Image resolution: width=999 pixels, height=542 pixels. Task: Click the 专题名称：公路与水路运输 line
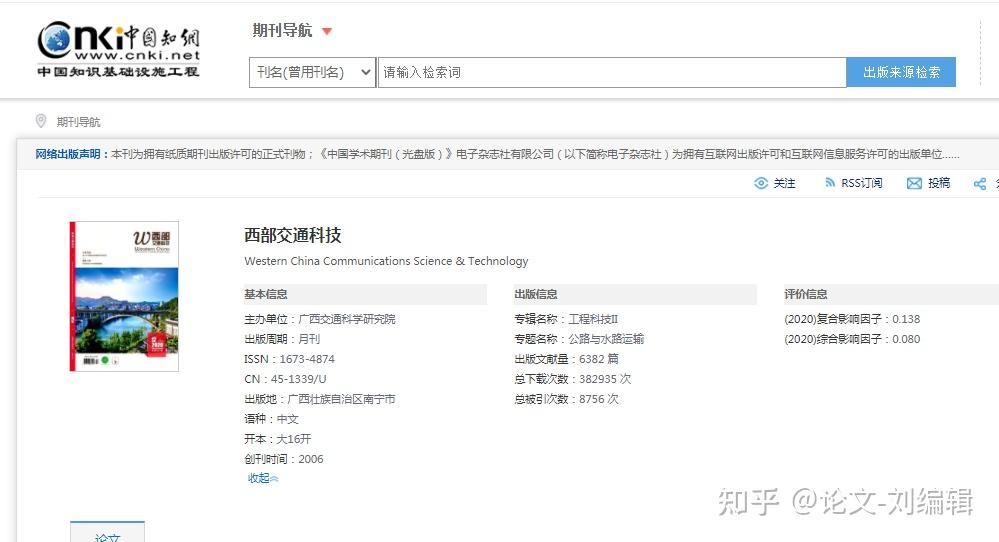pos(579,339)
